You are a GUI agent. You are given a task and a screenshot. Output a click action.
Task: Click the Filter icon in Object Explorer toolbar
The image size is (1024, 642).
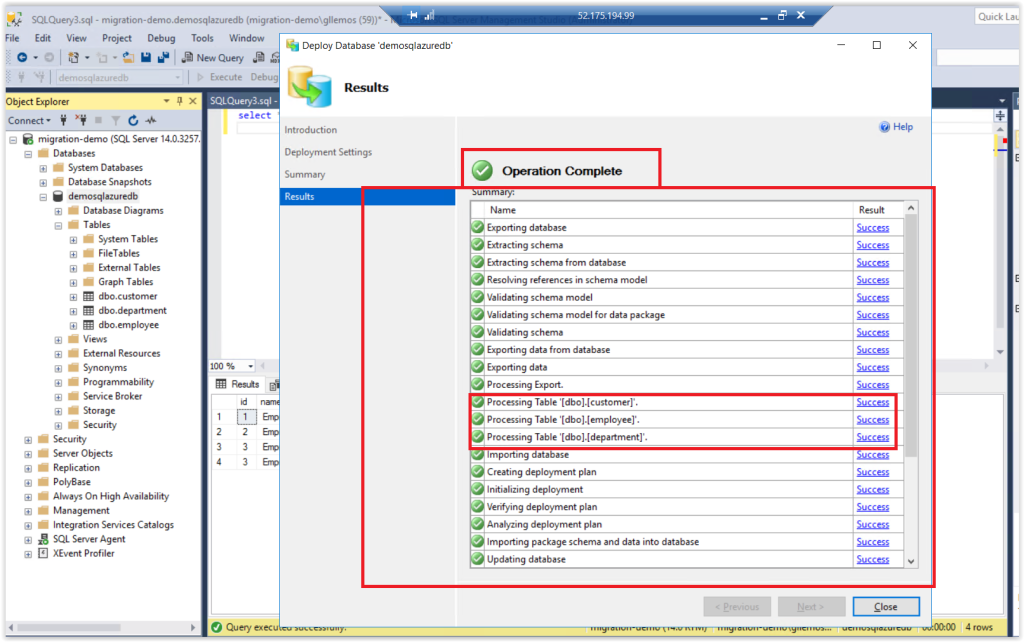(116, 120)
